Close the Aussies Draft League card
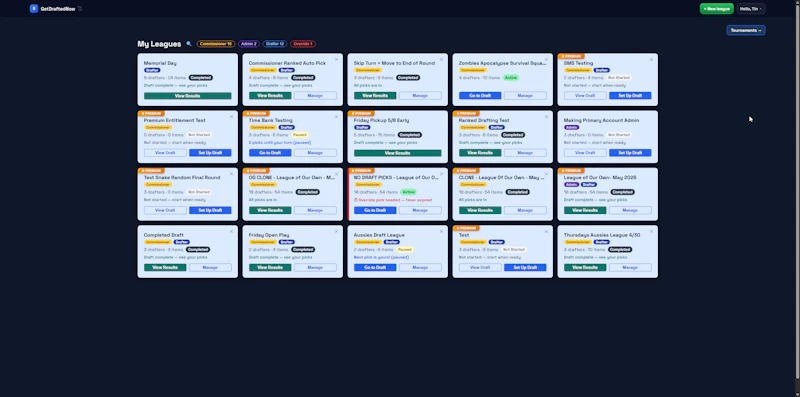The image size is (800, 397). 441,232
